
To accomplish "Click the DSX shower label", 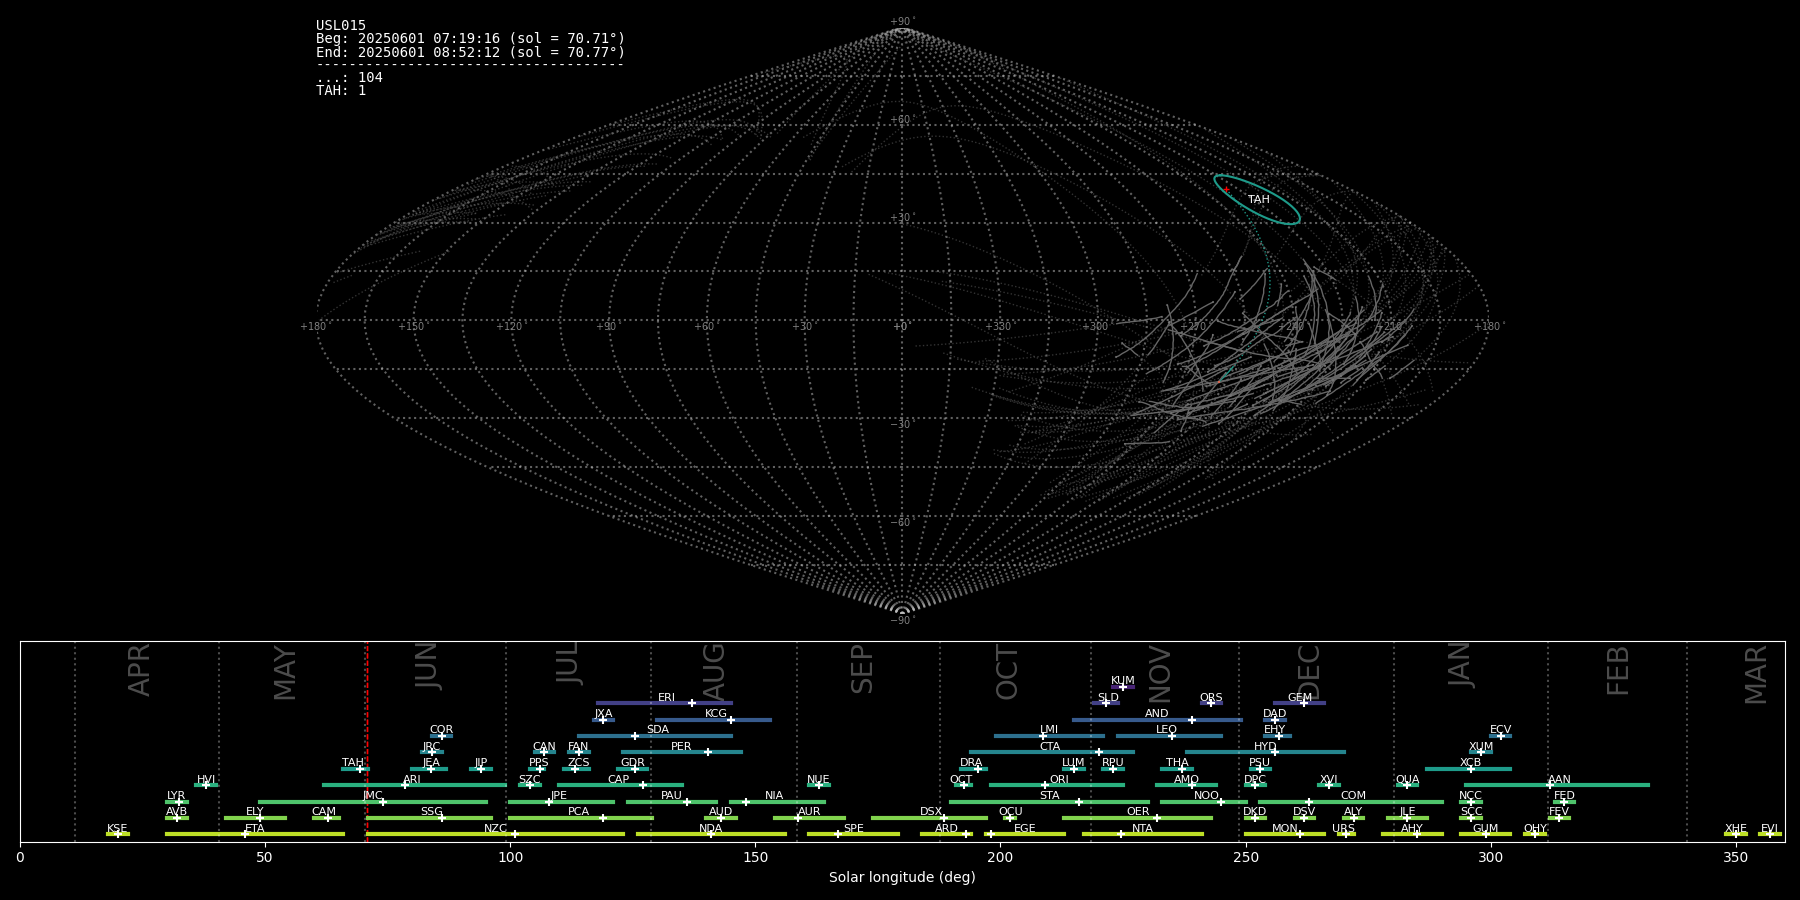I will click(931, 812).
